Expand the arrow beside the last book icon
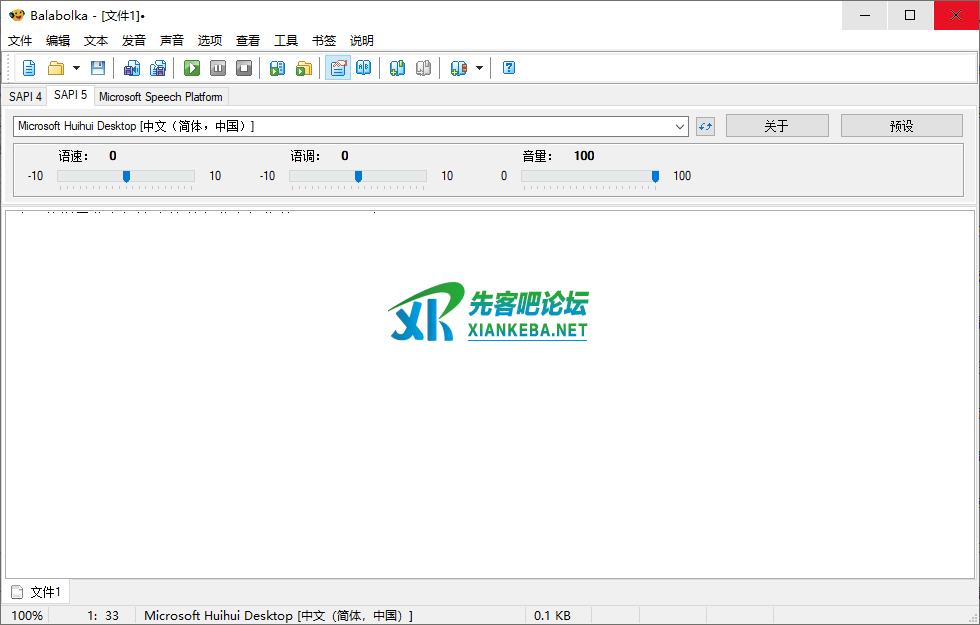Screen dimensions: 980x625 [x=479, y=68]
